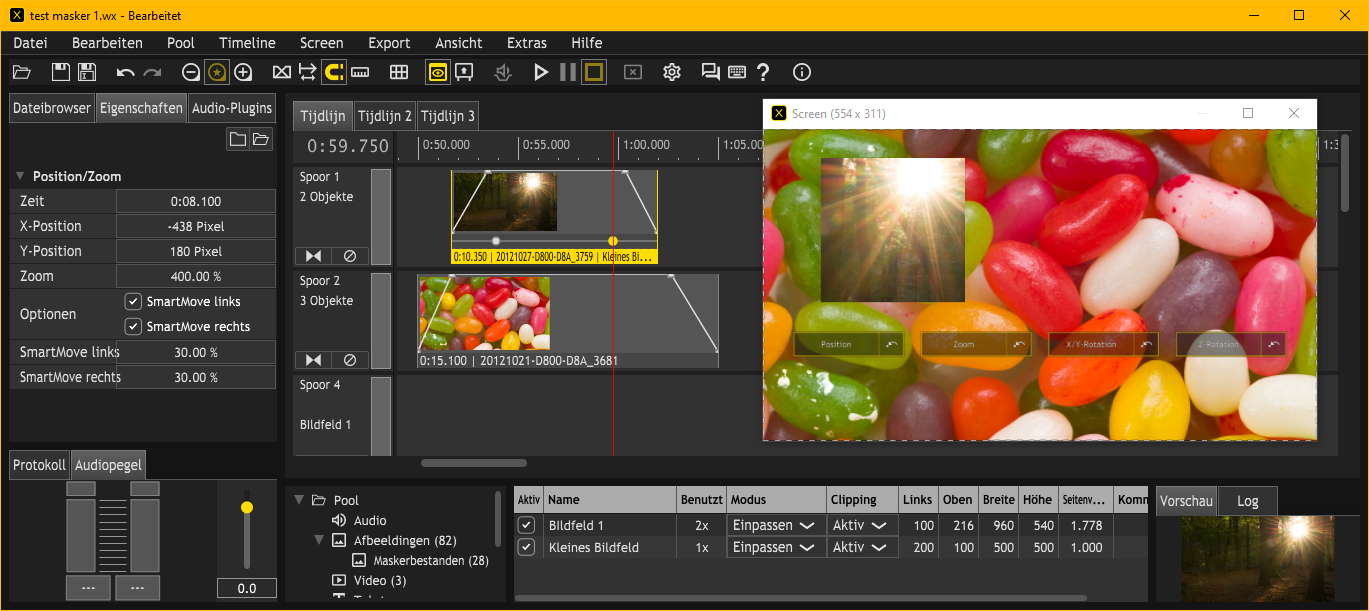Uncheck SmartMove rechts checkbox
The image size is (1369, 611).
pos(133,326)
